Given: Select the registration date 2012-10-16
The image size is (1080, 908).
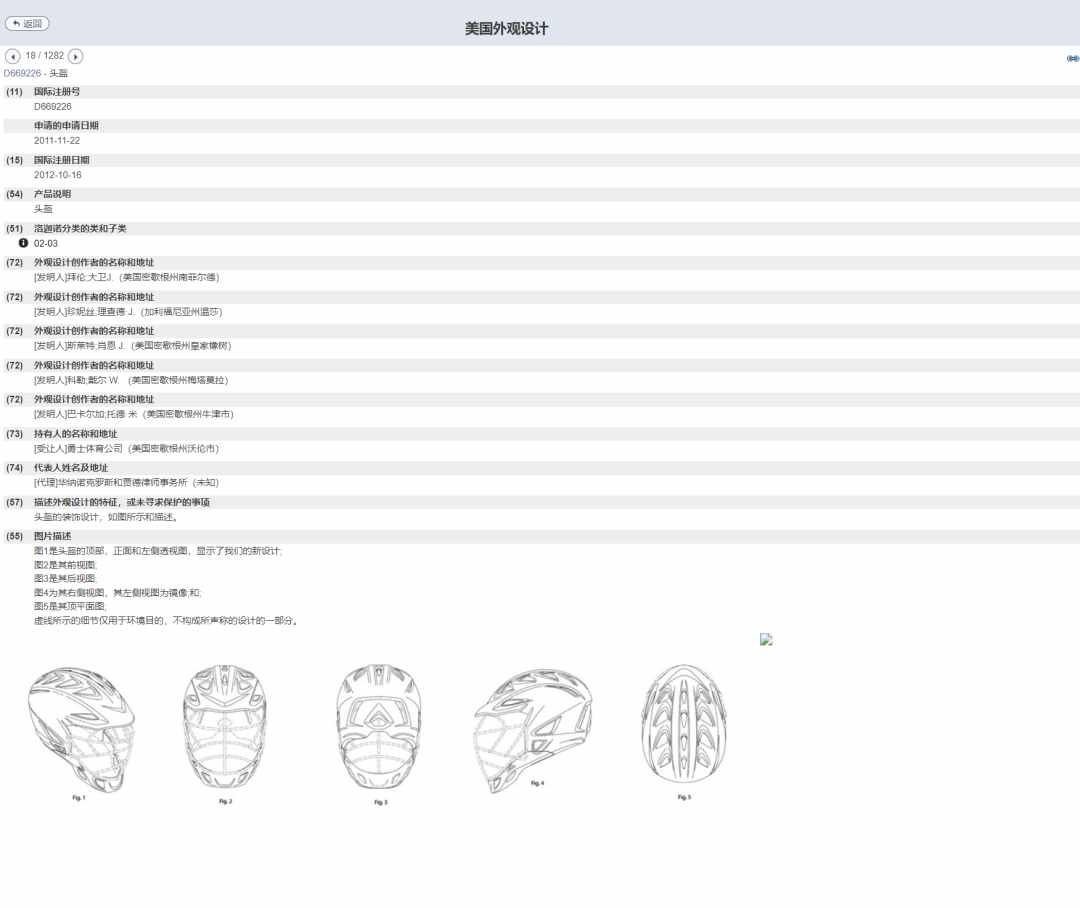Looking at the screenshot, I should coord(57,175).
